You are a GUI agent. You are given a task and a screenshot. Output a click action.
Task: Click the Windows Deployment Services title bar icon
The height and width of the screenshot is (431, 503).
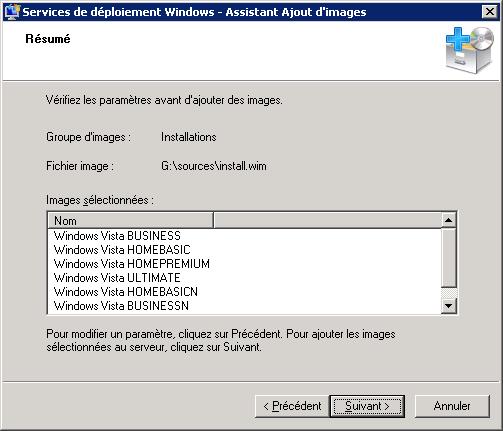pyautogui.click(x=12, y=12)
